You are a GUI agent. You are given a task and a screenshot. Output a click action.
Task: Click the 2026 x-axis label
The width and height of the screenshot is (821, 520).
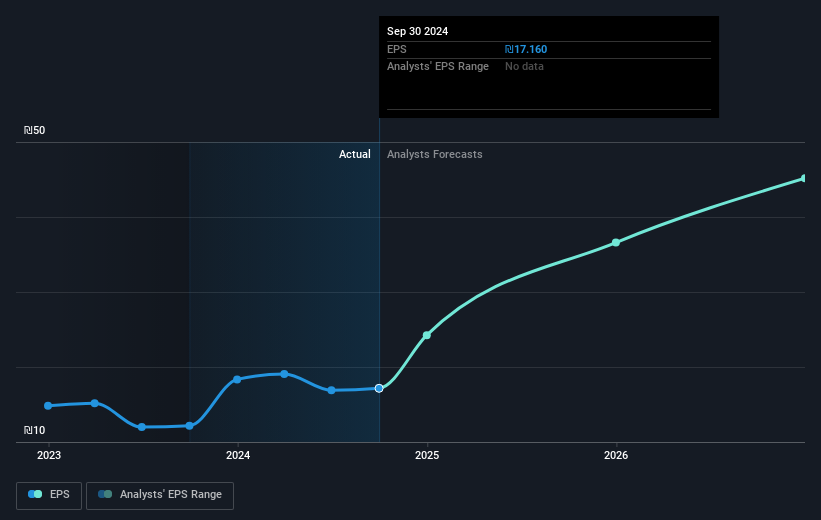pyautogui.click(x=616, y=456)
